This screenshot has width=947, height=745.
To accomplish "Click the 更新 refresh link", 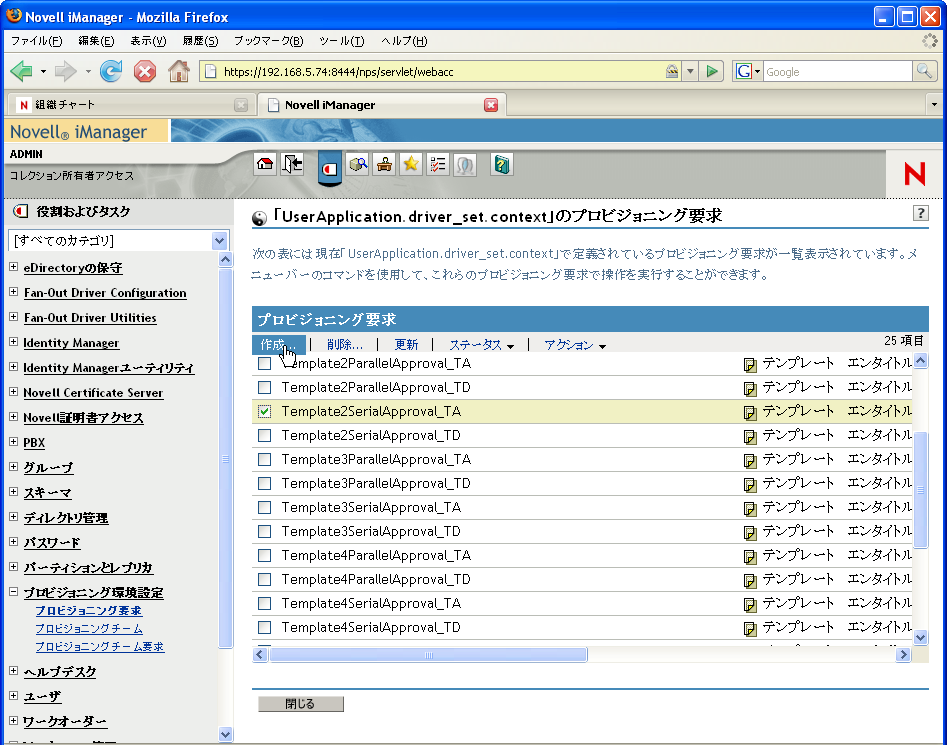I will click(406, 345).
